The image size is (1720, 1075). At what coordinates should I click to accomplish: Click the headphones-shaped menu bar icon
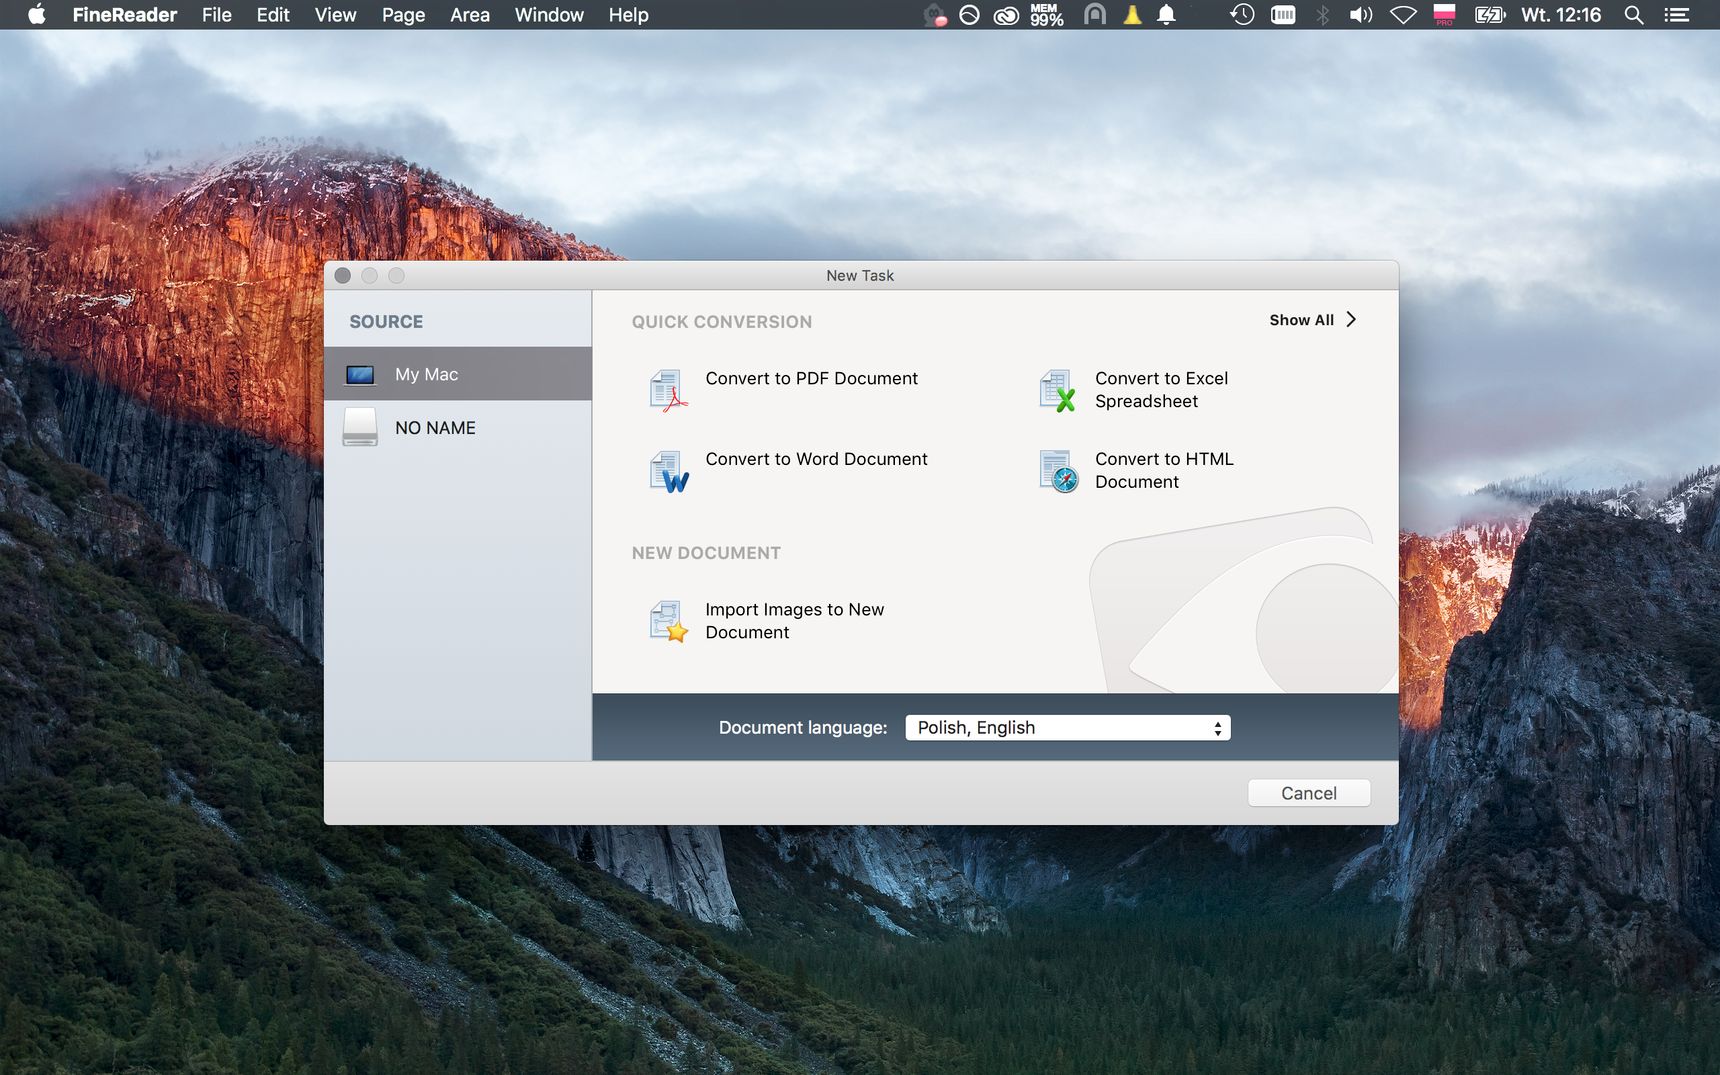(x=1095, y=15)
